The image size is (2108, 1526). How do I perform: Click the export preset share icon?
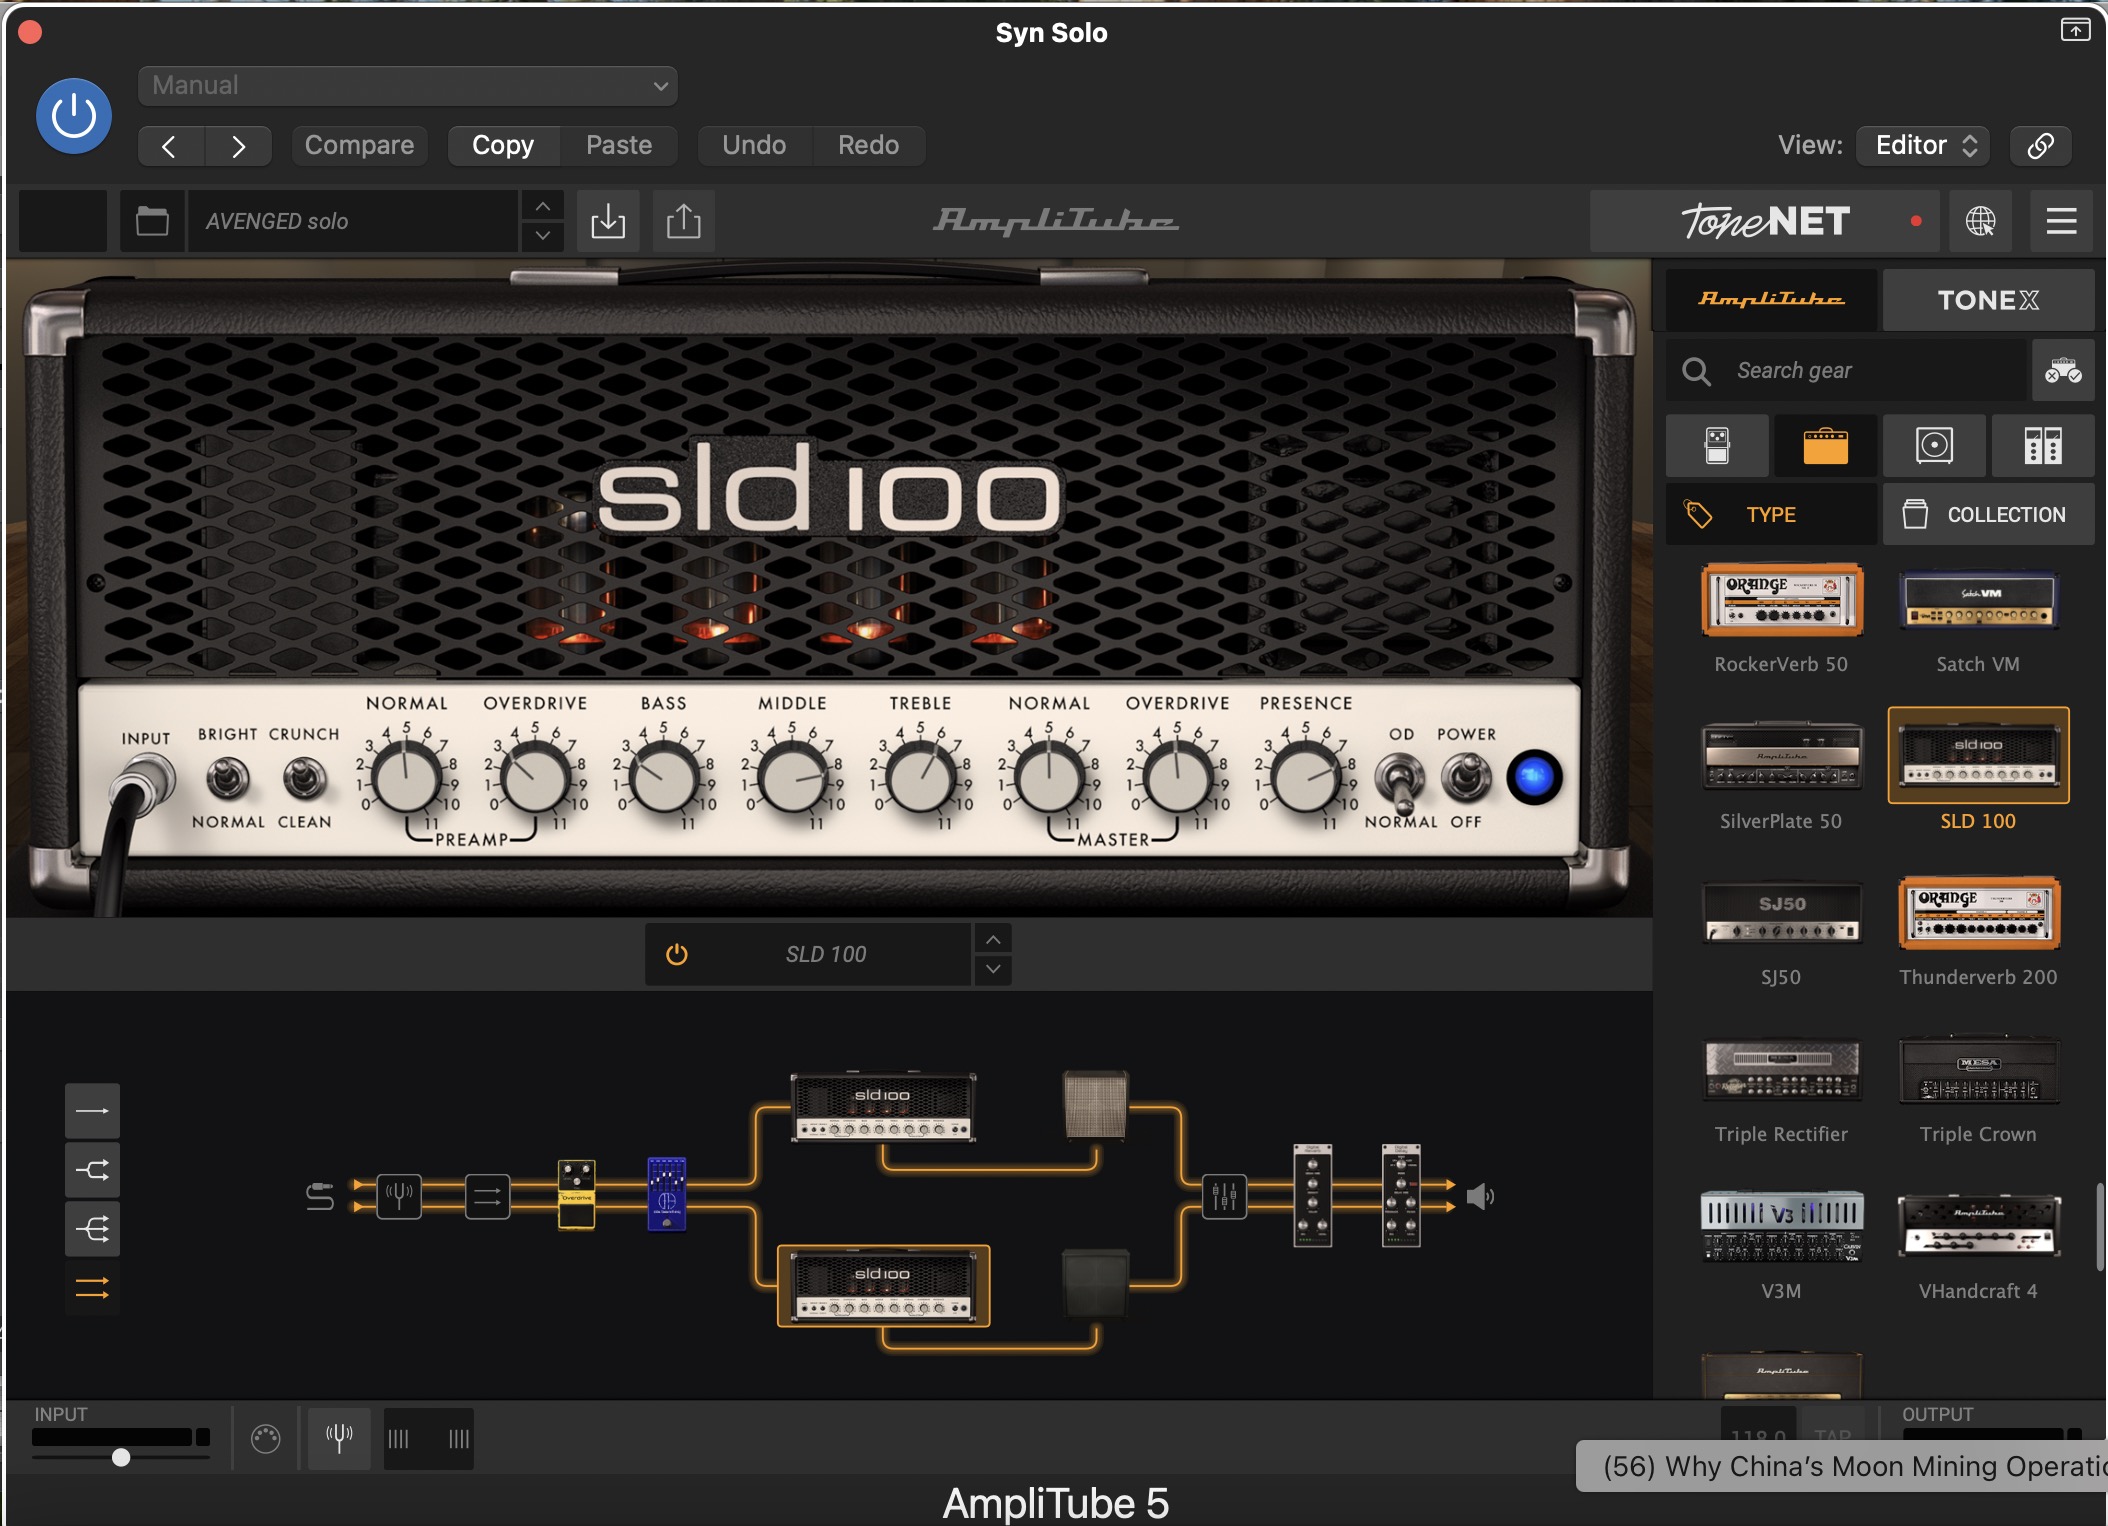[684, 221]
